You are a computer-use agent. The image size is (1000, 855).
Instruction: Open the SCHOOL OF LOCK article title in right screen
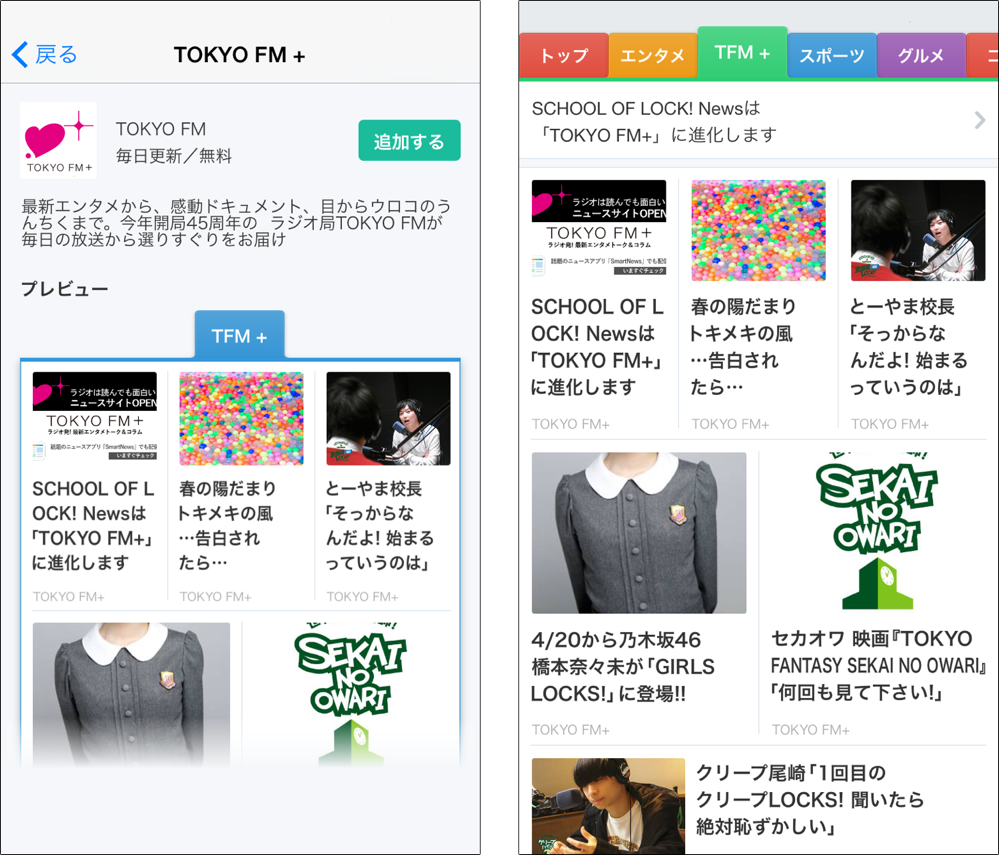(598, 347)
